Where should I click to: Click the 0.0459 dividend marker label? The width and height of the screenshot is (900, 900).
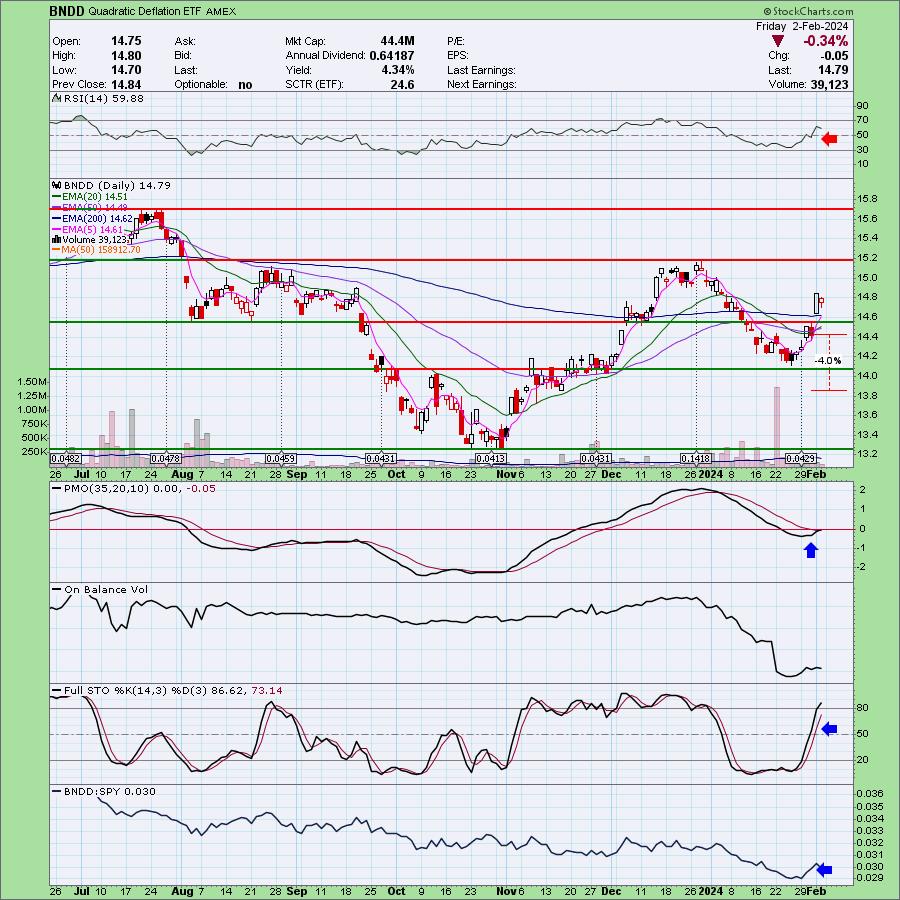point(281,459)
